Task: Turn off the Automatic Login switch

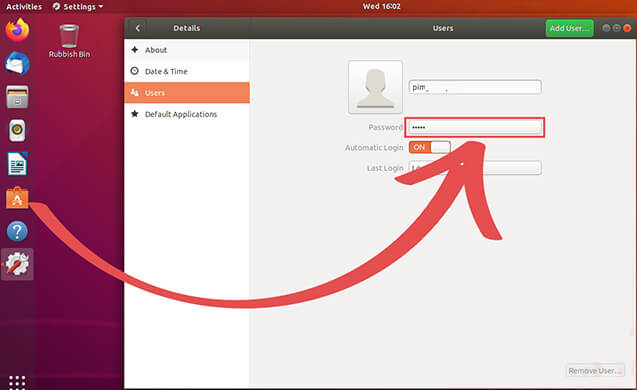Action: (x=429, y=147)
